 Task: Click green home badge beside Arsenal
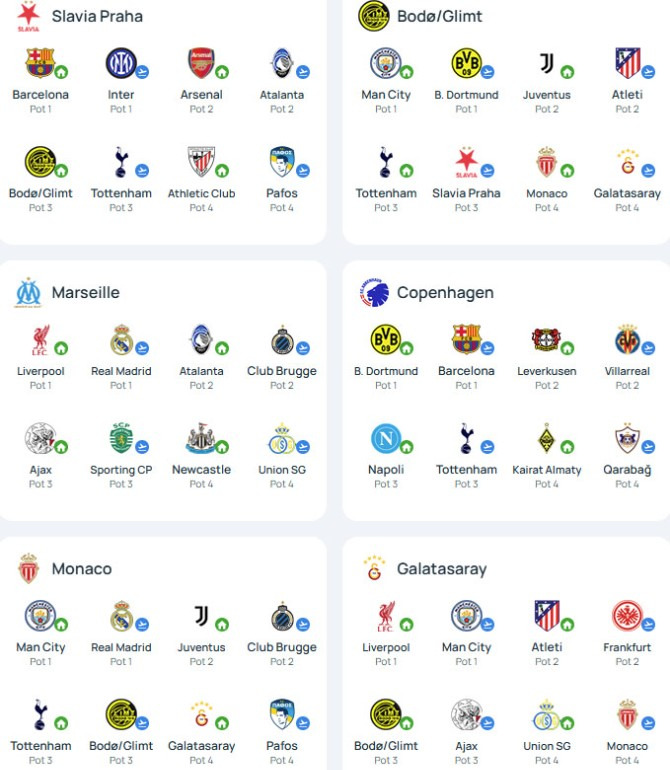(x=222, y=72)
